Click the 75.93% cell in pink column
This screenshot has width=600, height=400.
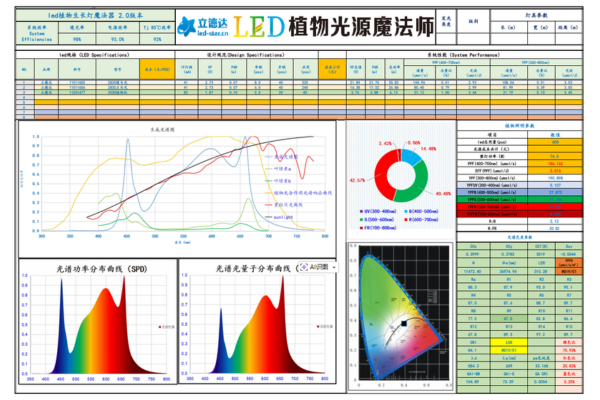tap(569, 350)
